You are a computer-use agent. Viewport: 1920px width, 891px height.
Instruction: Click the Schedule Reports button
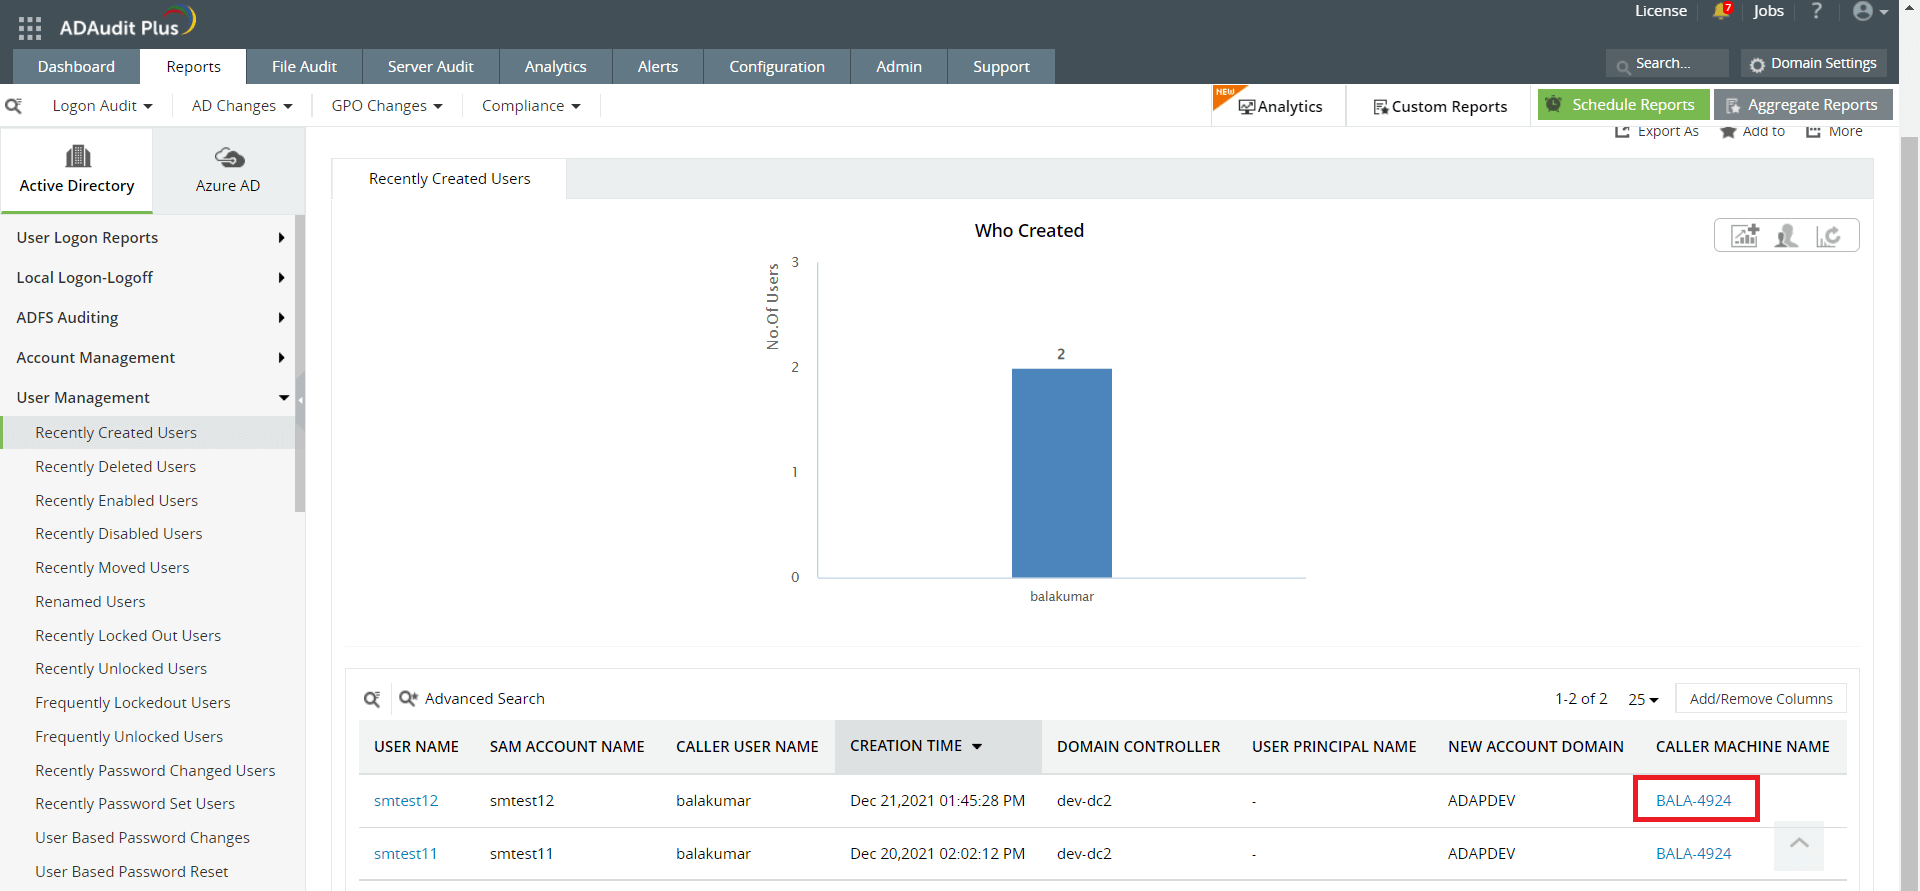1621,105
